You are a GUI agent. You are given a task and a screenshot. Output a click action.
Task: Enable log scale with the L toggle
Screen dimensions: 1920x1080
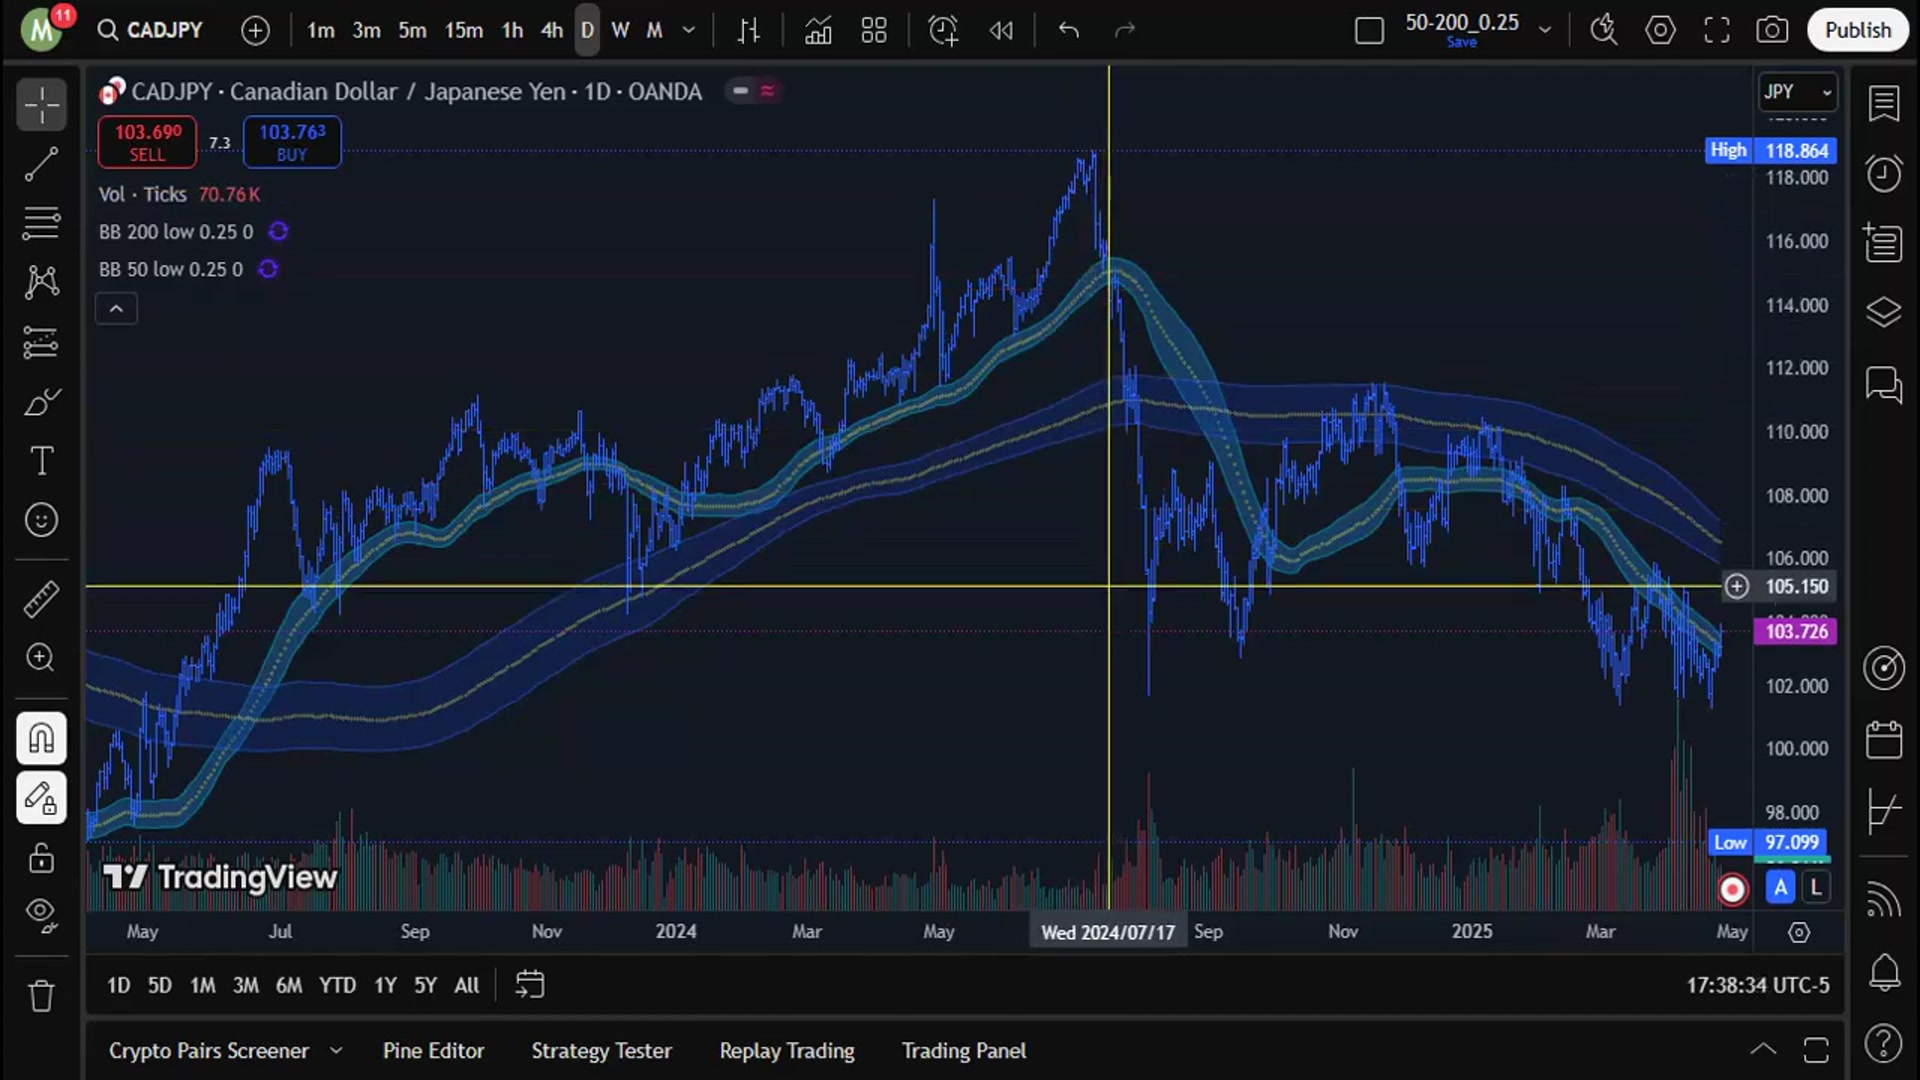[x=1815, y=887]
